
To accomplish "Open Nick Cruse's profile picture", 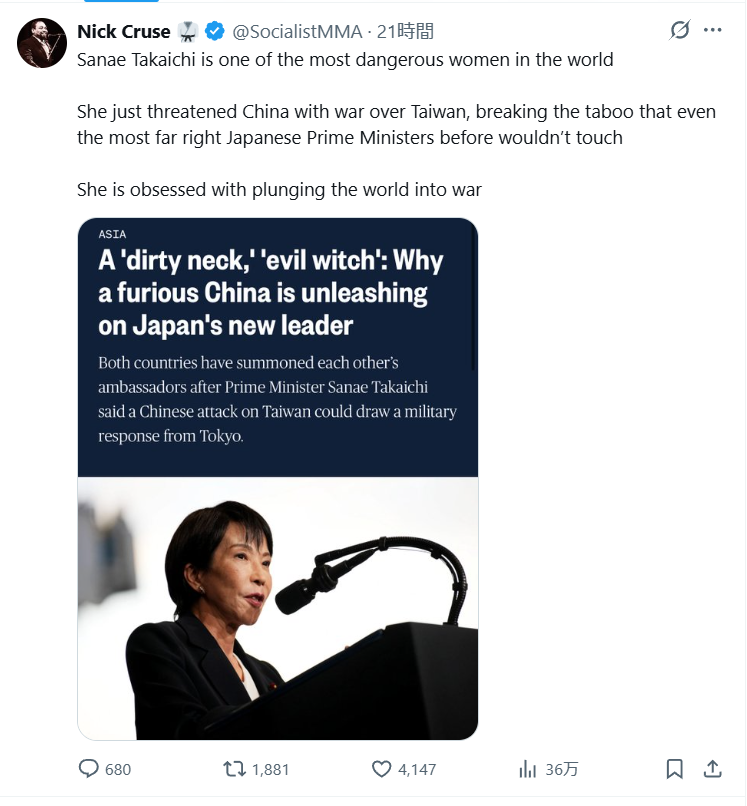I will pos(42,43).
